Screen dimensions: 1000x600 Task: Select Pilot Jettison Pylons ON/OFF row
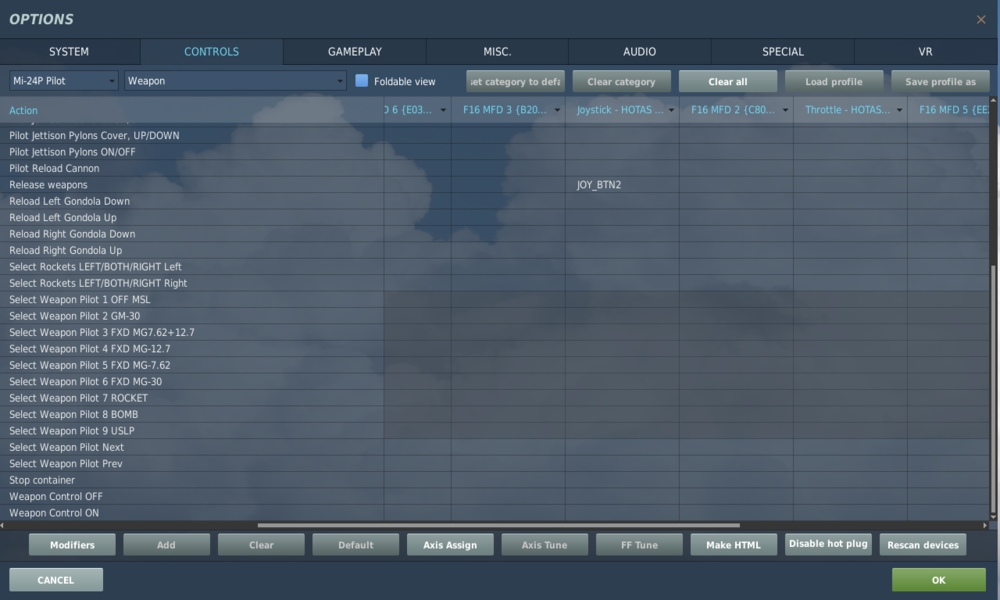(x=191, y=152)
